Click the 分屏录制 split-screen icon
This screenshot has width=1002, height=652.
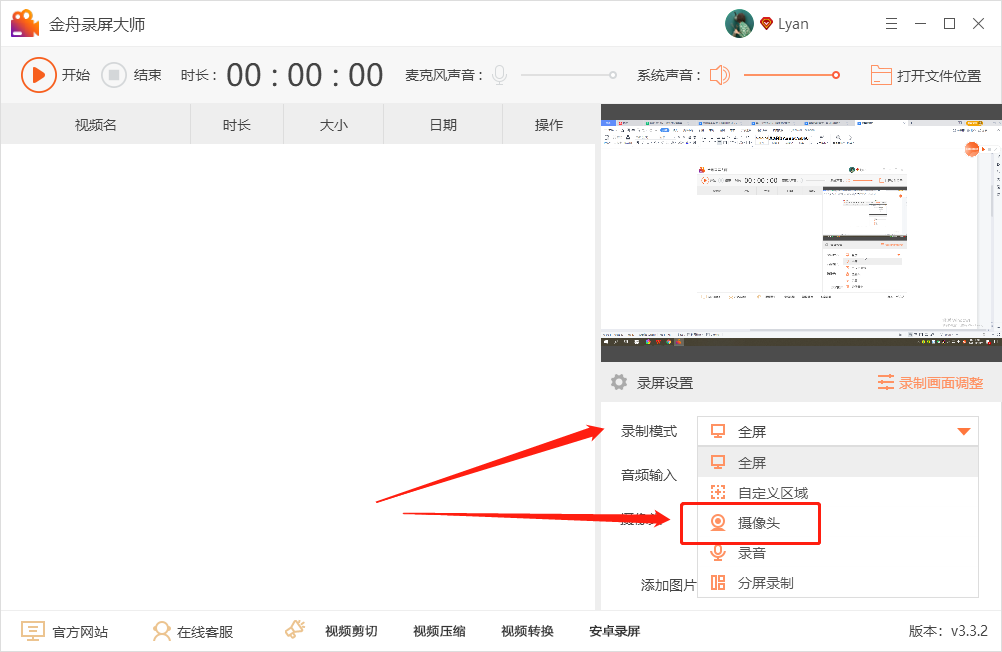point(717,582)
